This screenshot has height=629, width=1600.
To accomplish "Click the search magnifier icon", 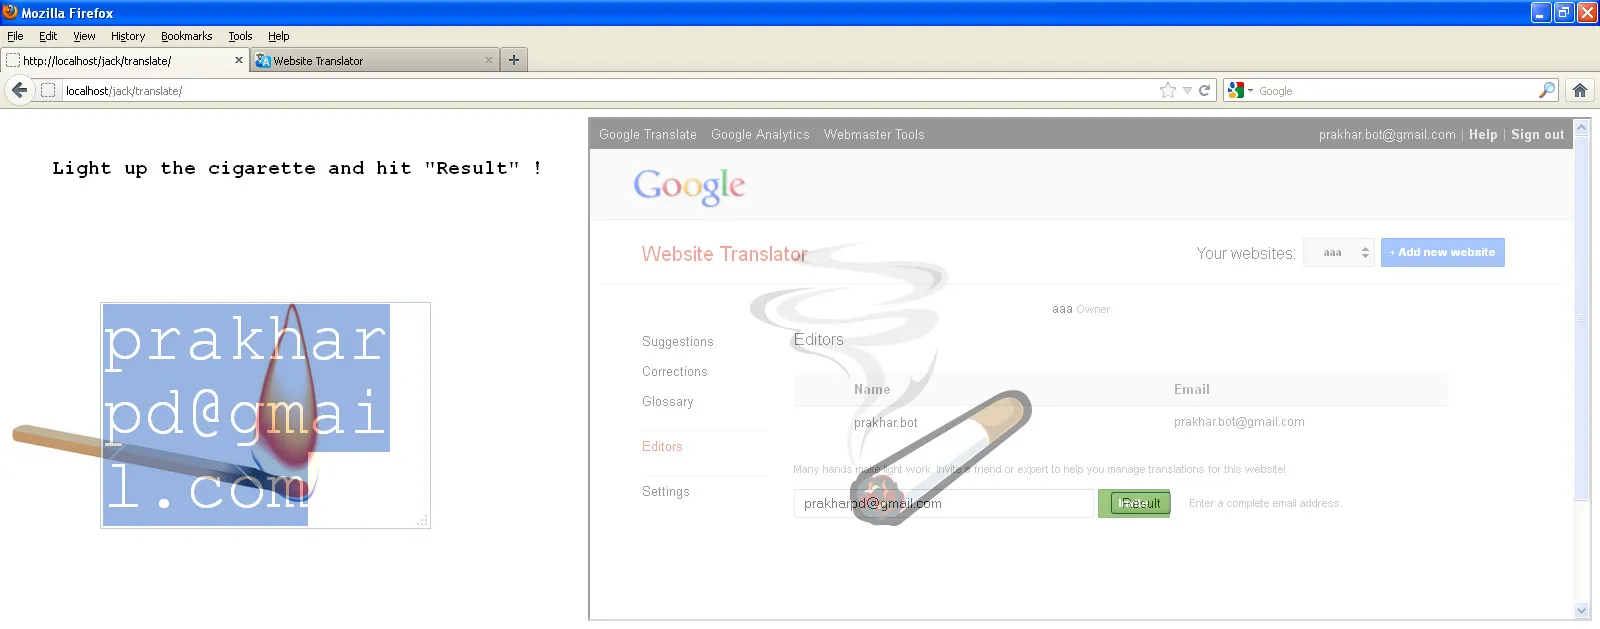I will click(x=1547, y=90).
